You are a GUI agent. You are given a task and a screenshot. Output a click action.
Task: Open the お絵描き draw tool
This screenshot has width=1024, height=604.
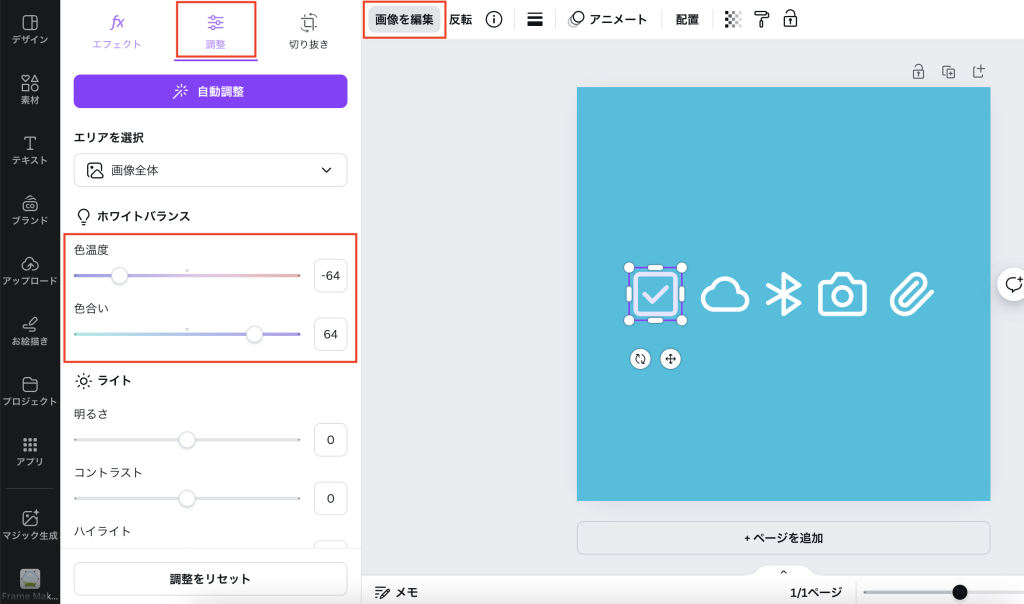(x=30, y=331)
